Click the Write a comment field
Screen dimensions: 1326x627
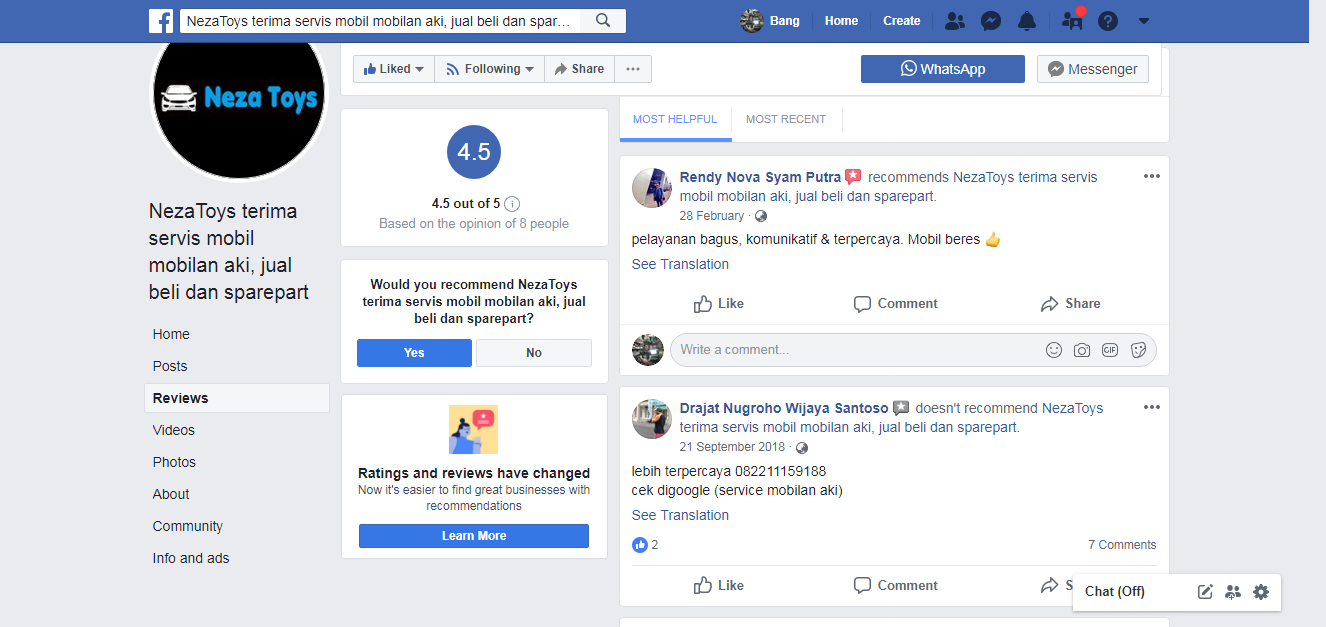coord(913,350)
